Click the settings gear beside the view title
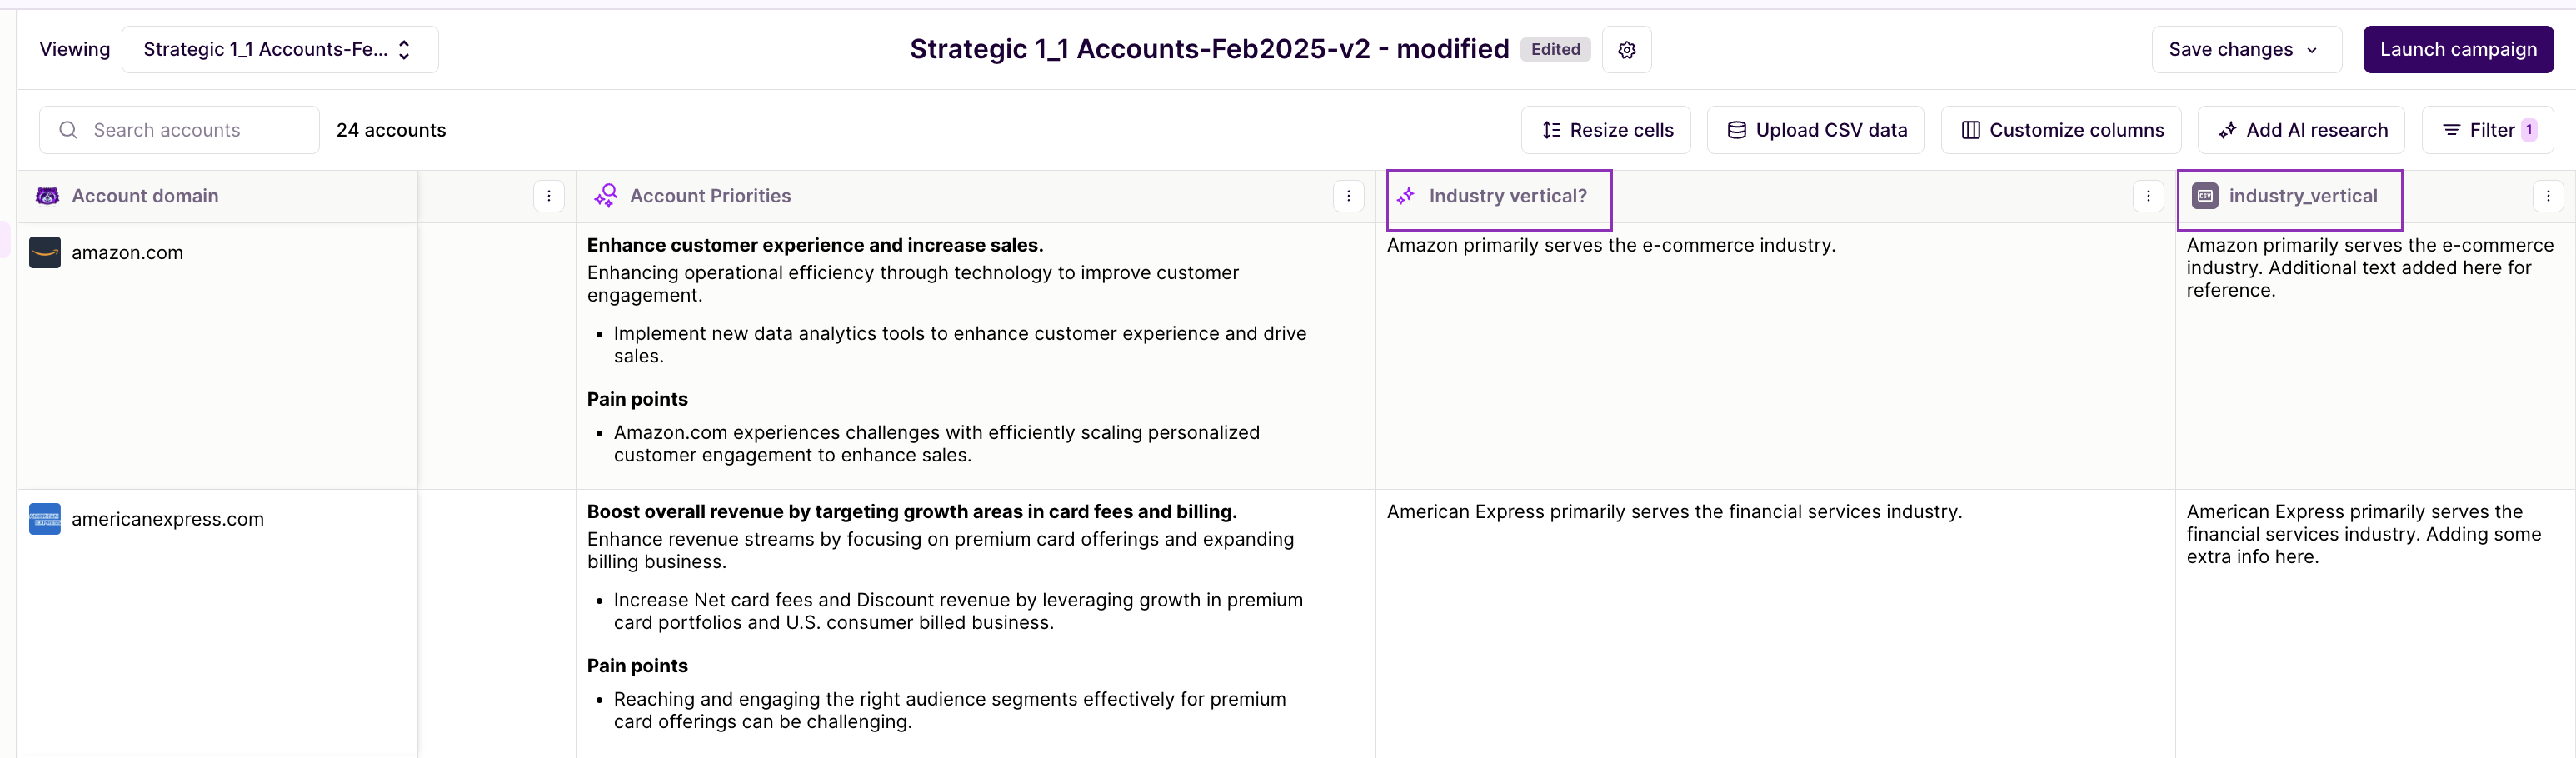Screen dimensions: 2576x758 point(1626,49)
